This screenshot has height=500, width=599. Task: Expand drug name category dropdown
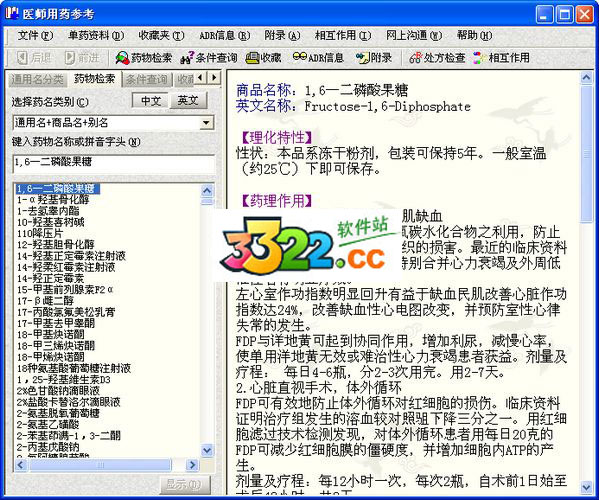coord(206,123)
